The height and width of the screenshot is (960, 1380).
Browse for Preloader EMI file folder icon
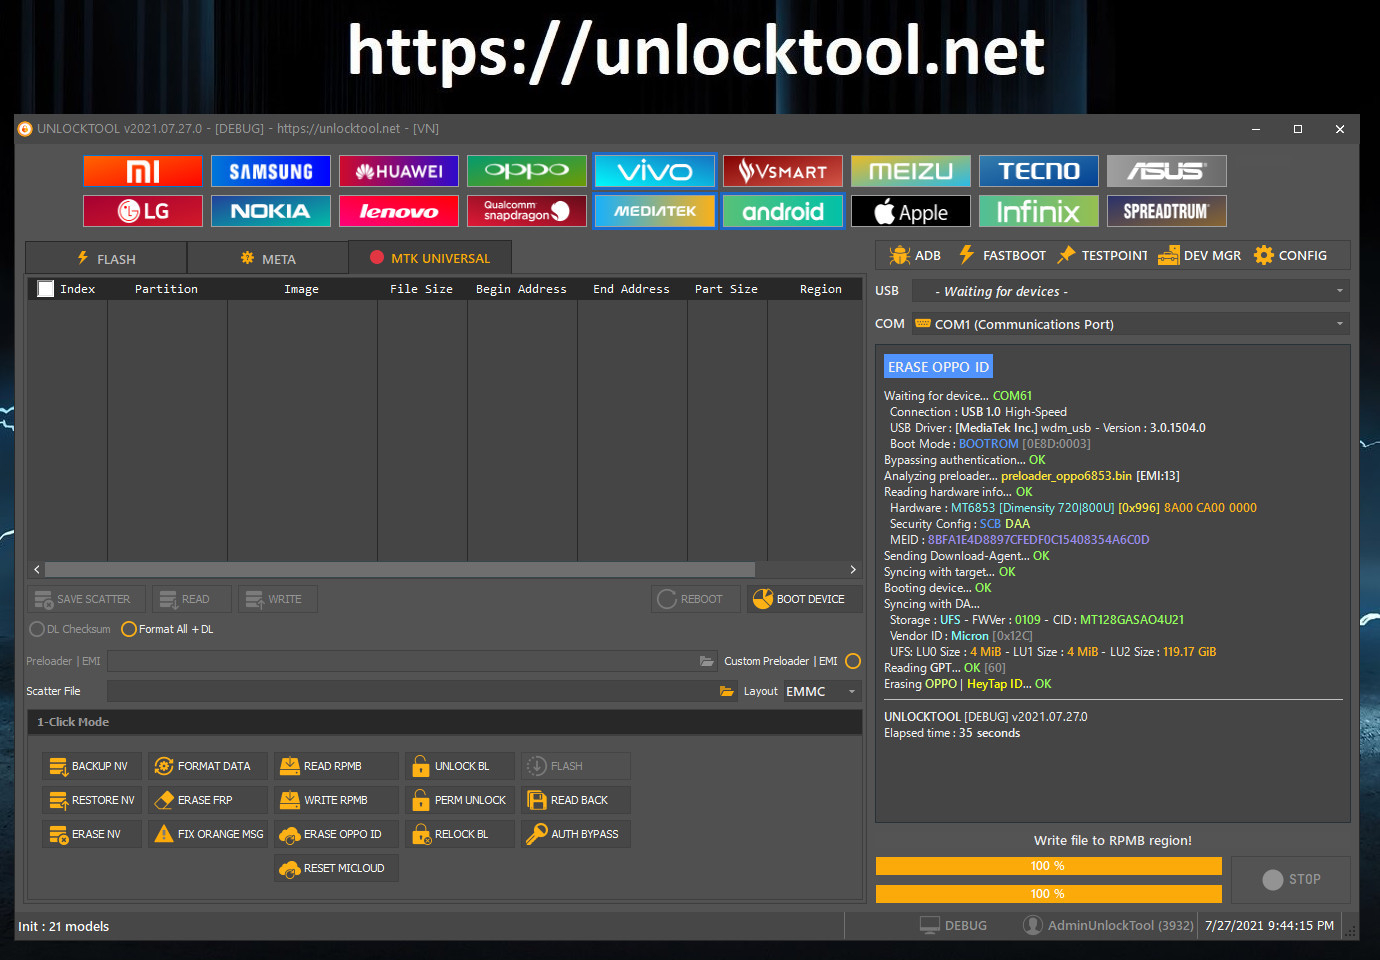click(707, 661)
